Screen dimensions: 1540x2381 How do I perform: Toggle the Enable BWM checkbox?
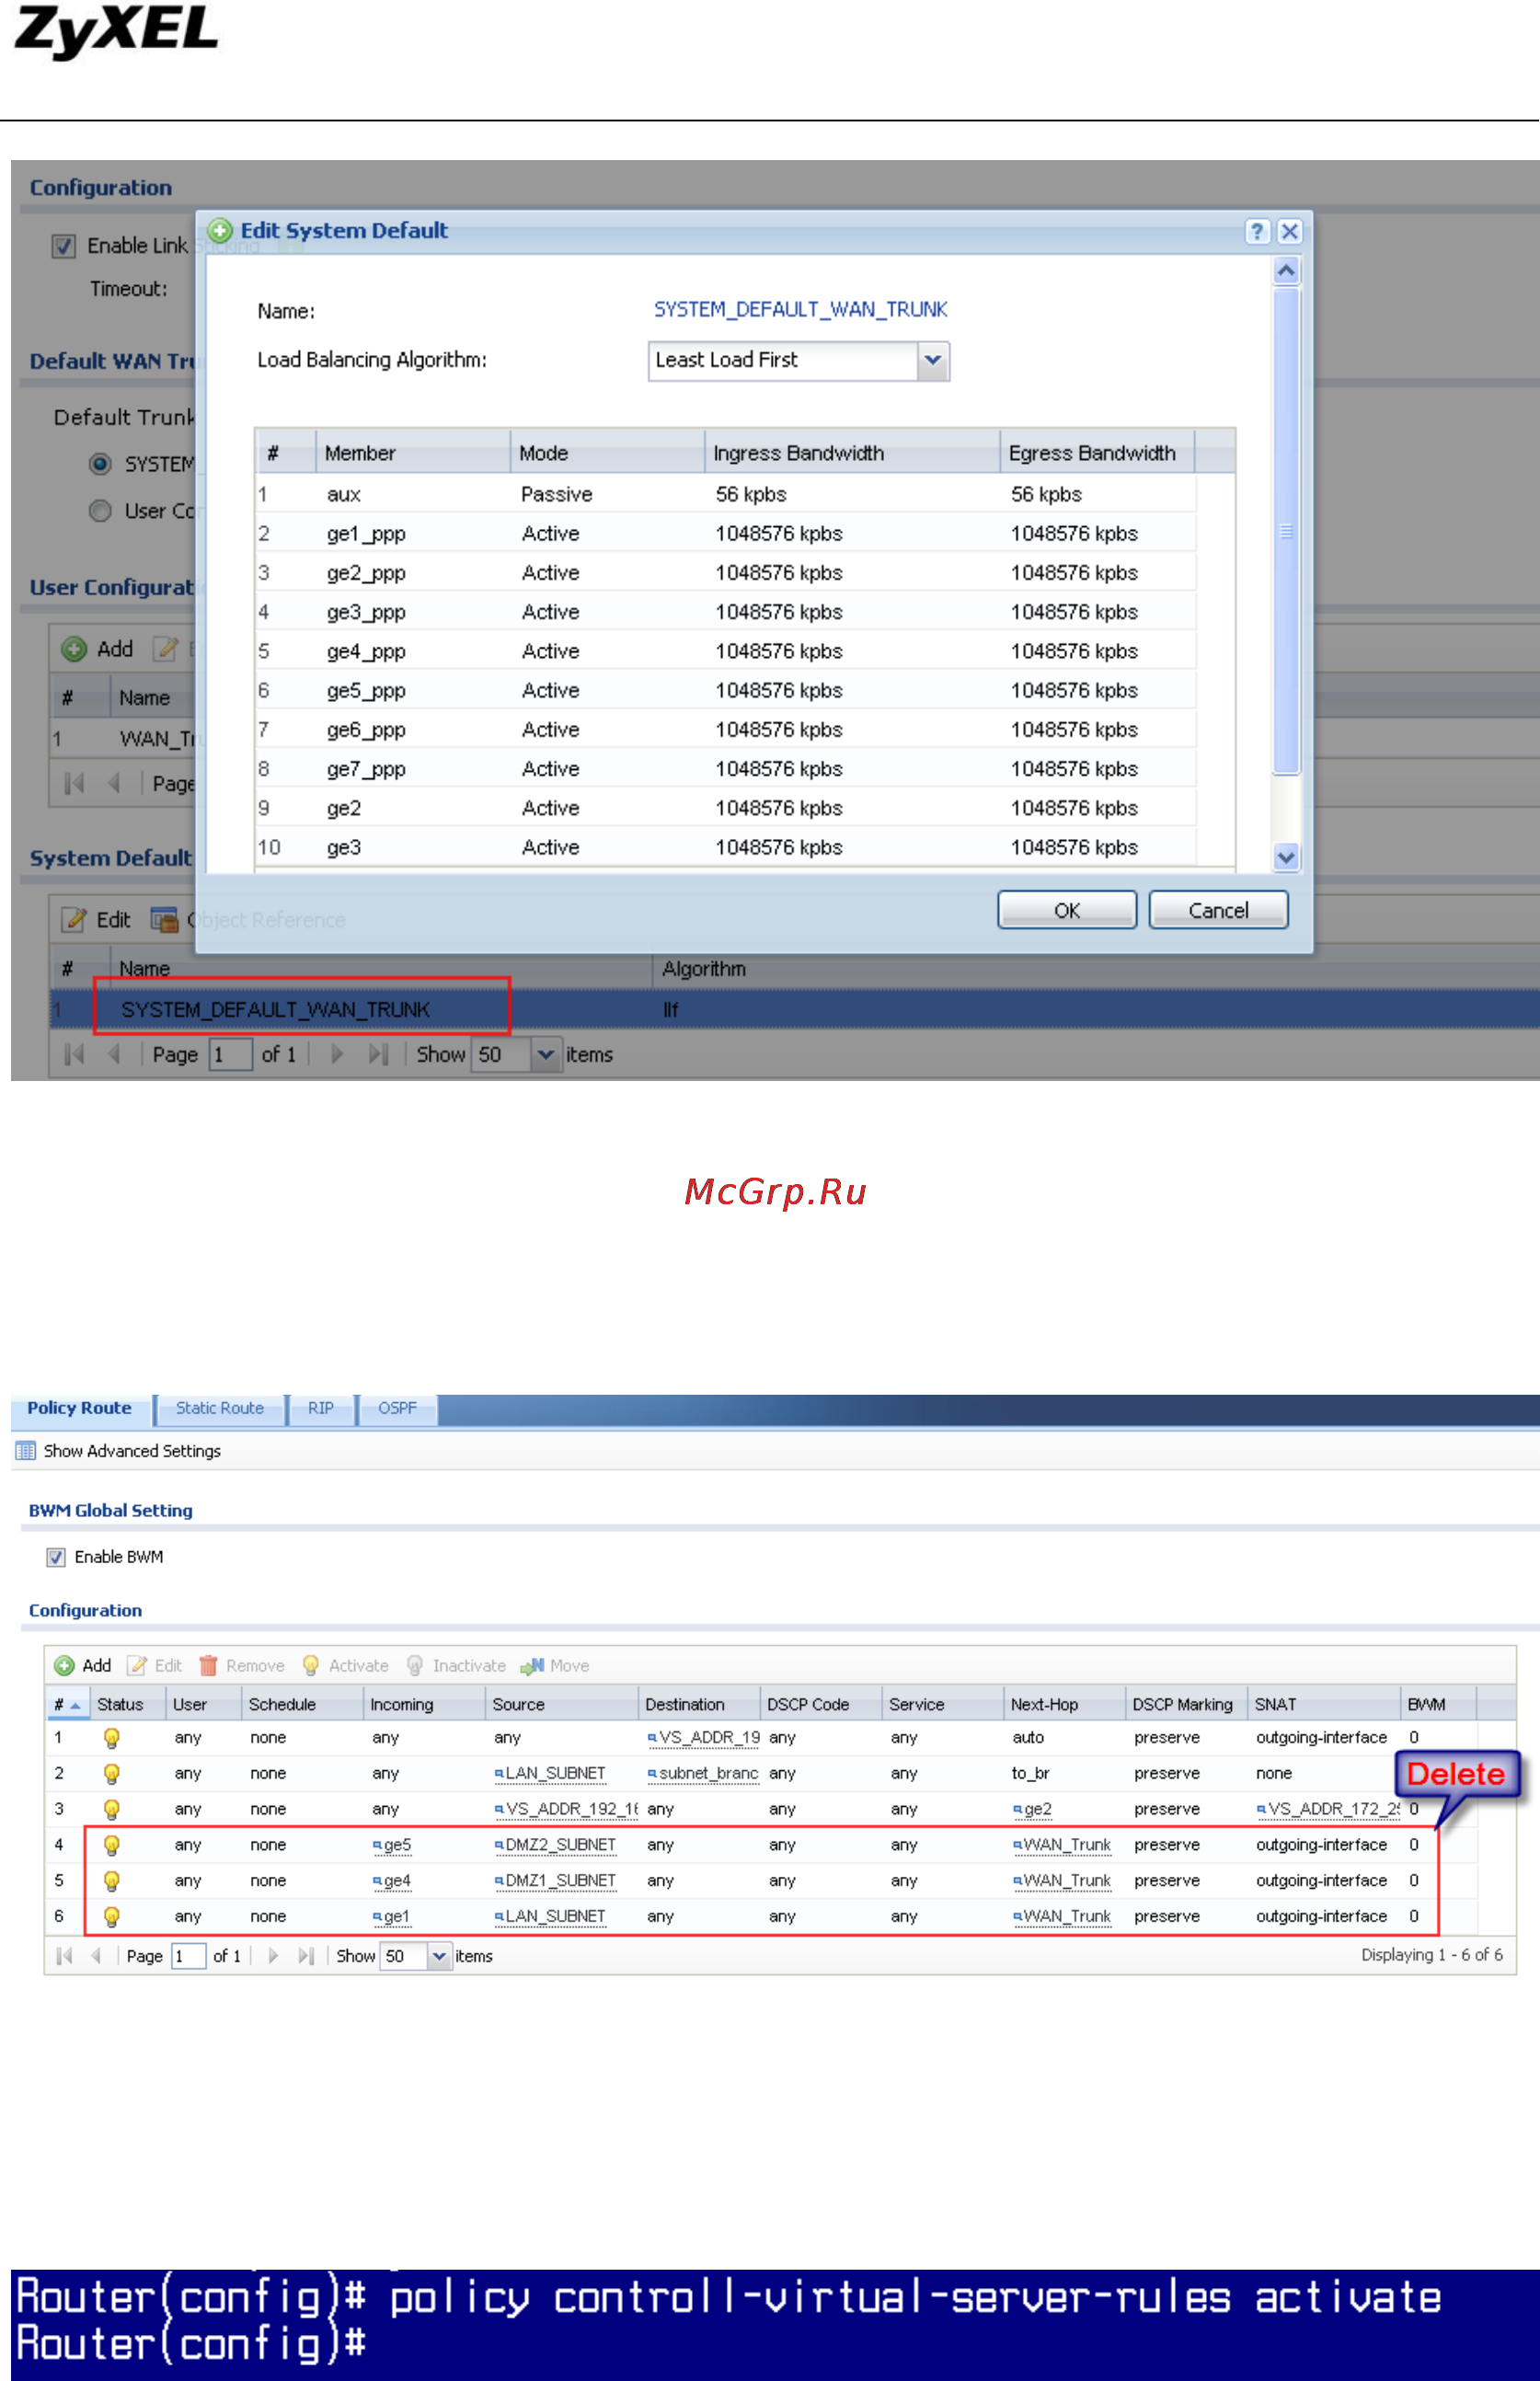pyautogui.click(x=56, y=1557)
